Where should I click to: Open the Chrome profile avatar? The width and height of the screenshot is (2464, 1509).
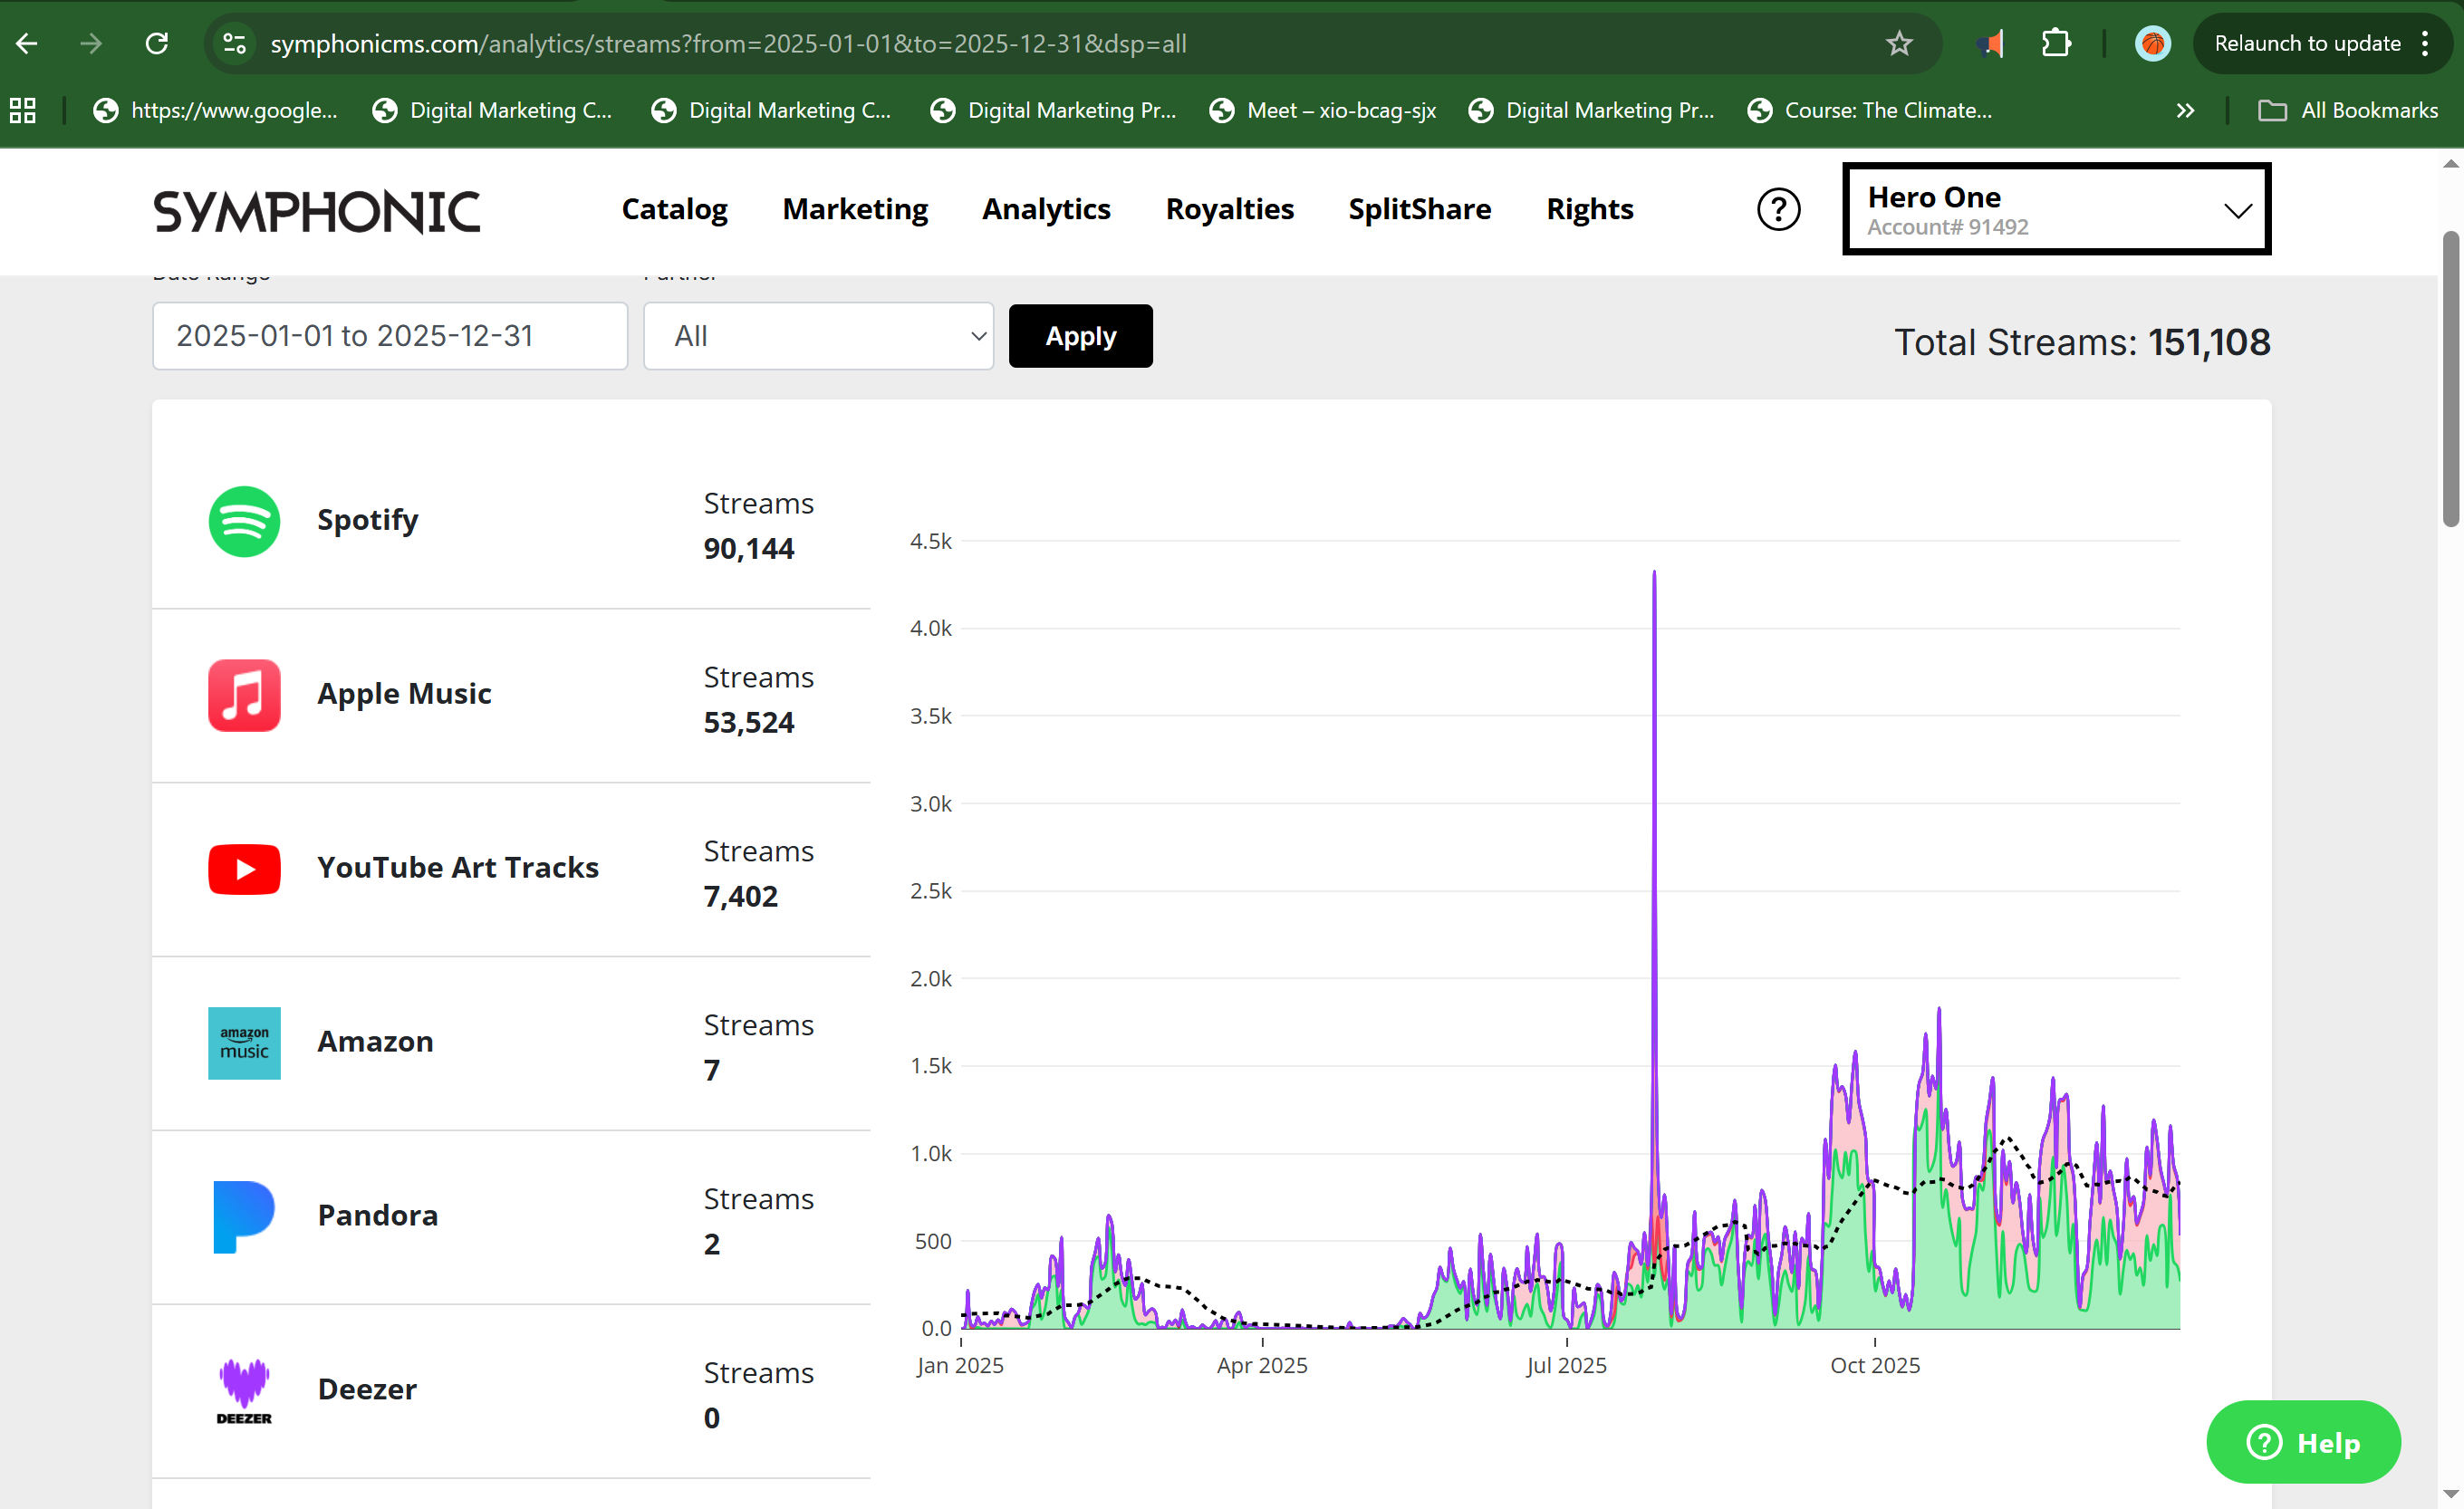point(2153,43)
